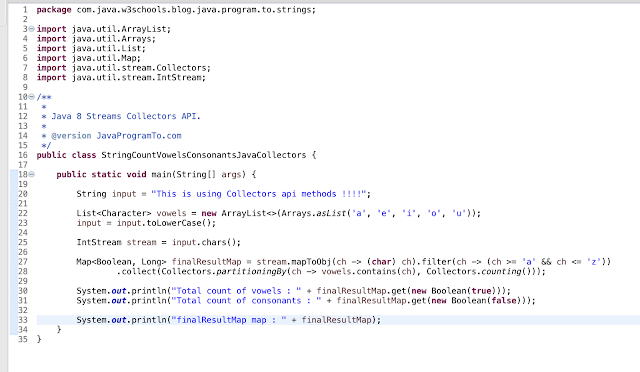The image size is (640, 372).
Task: Click the import java.util.ArrayList statement
Action: tap(104, 29)
